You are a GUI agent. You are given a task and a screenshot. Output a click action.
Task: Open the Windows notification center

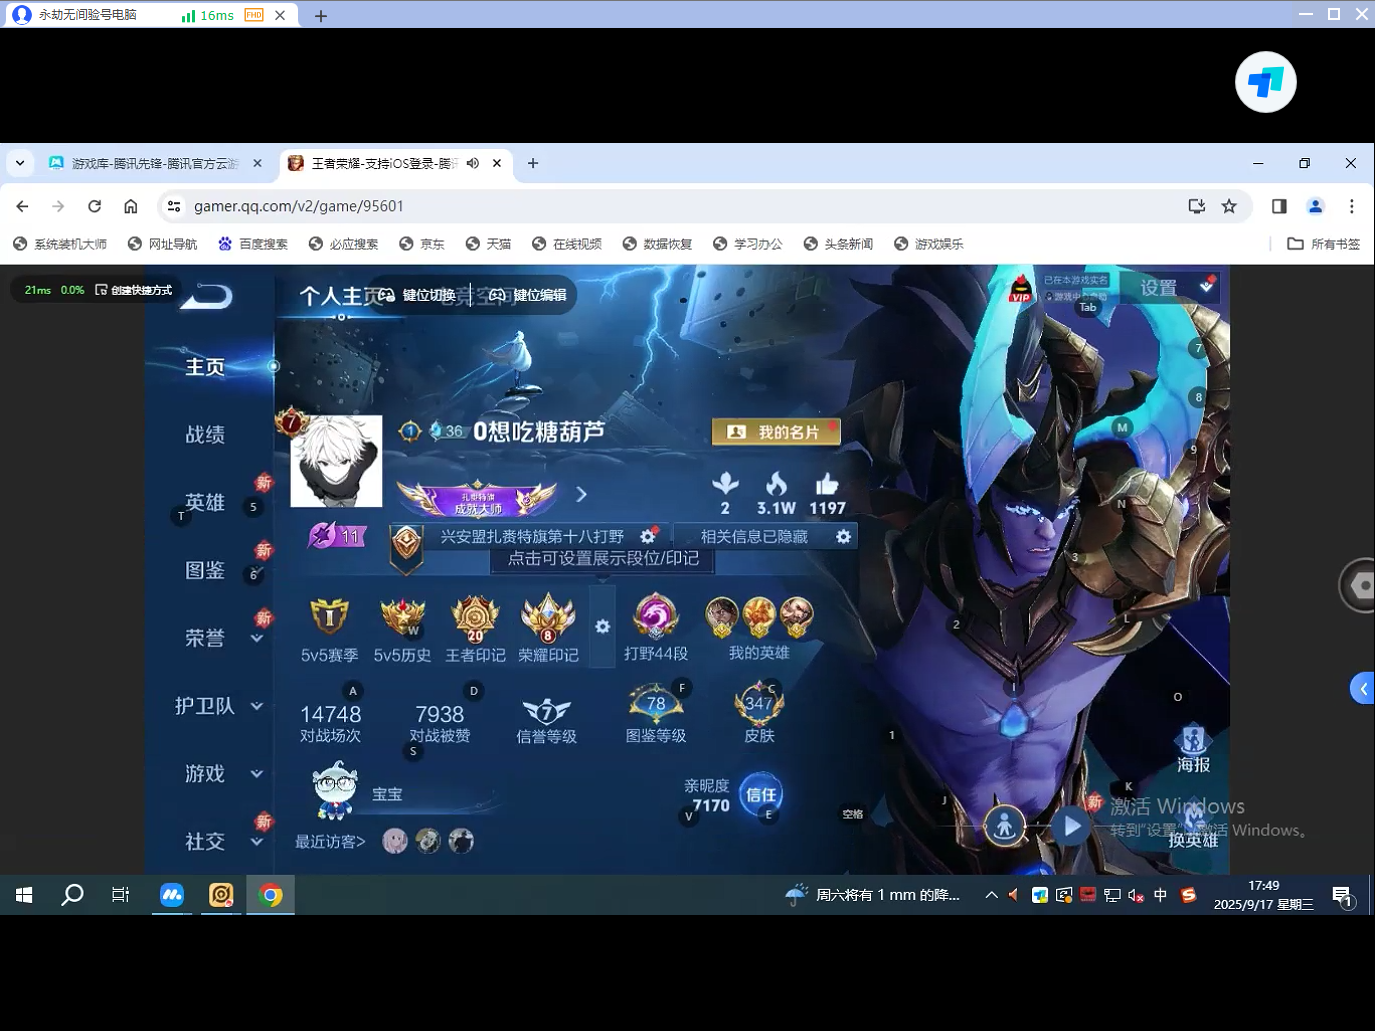[1342, 896]
